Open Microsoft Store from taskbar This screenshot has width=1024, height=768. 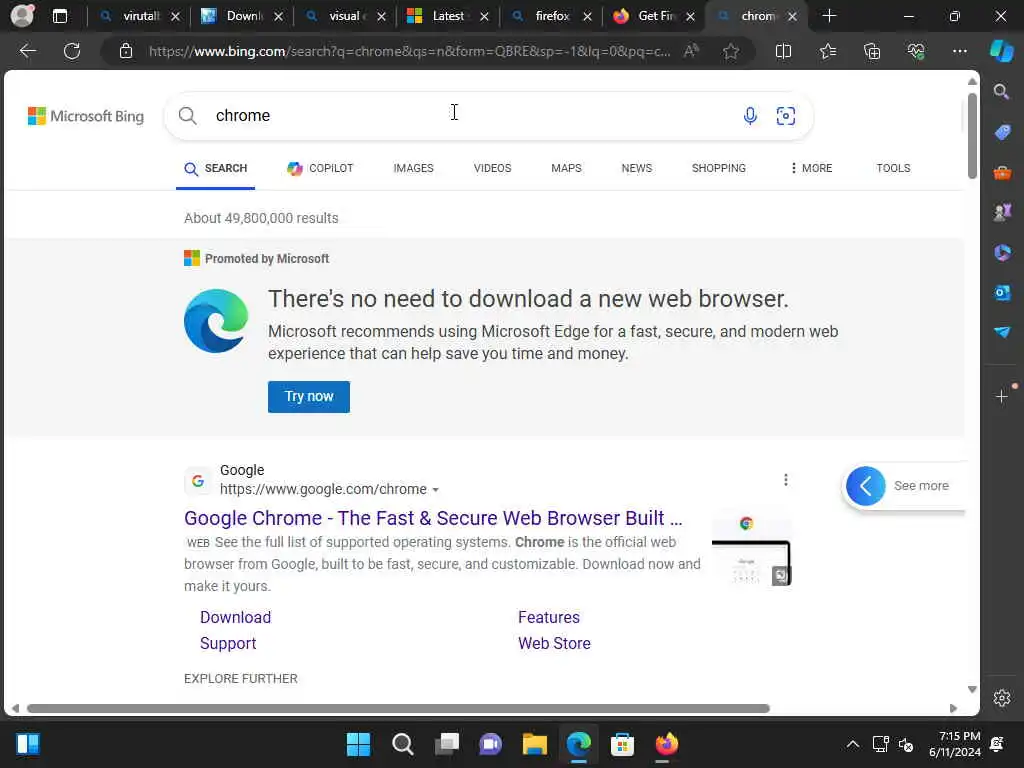click(622, 744)
